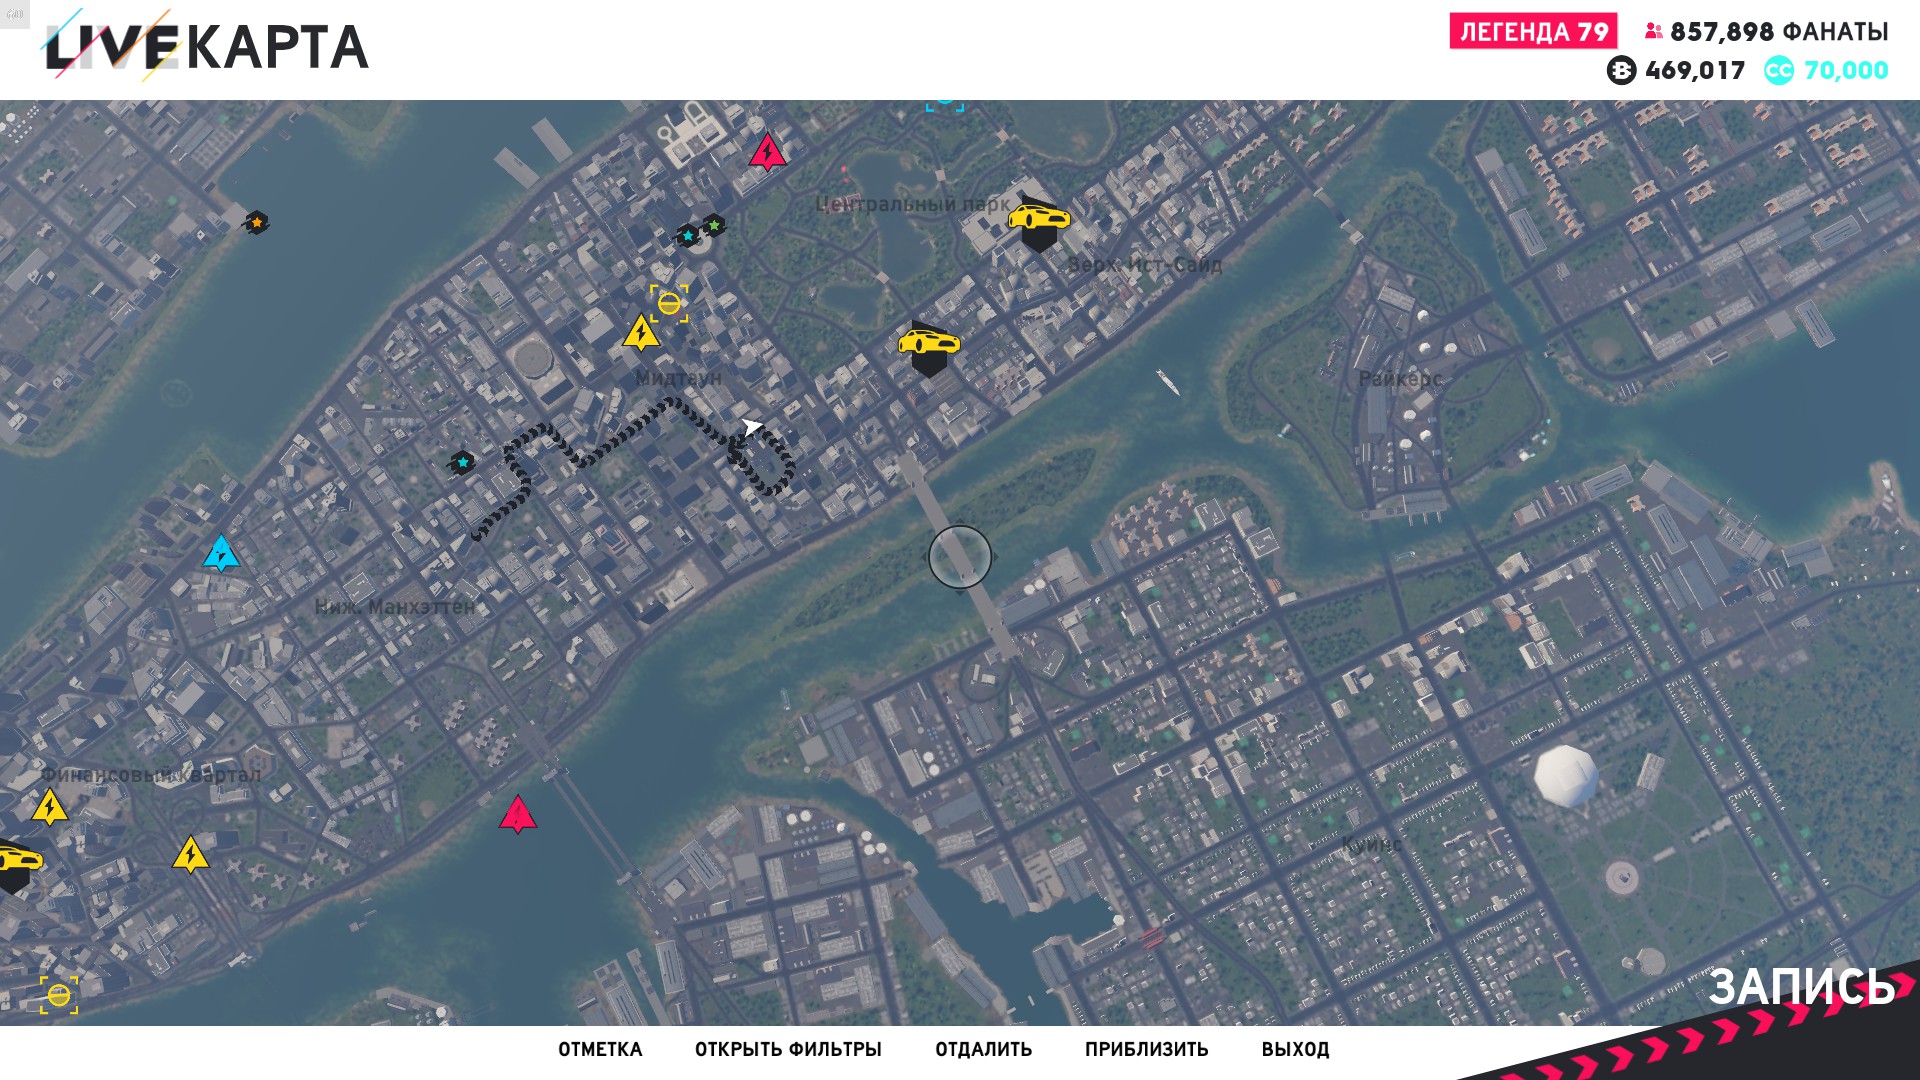Click the 469,017 bucks balance
Image resolution: width=1920 pixels, height=1080 pixels.
(x=1695, y=71)
